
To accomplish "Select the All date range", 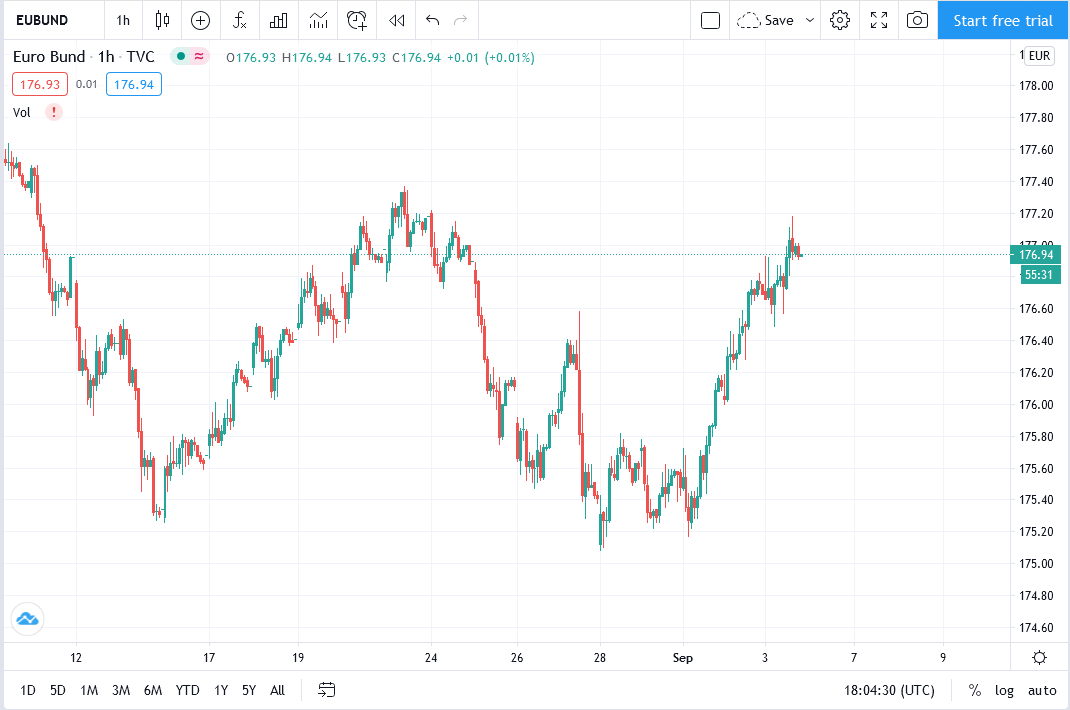I will click(x=277, y=690).
